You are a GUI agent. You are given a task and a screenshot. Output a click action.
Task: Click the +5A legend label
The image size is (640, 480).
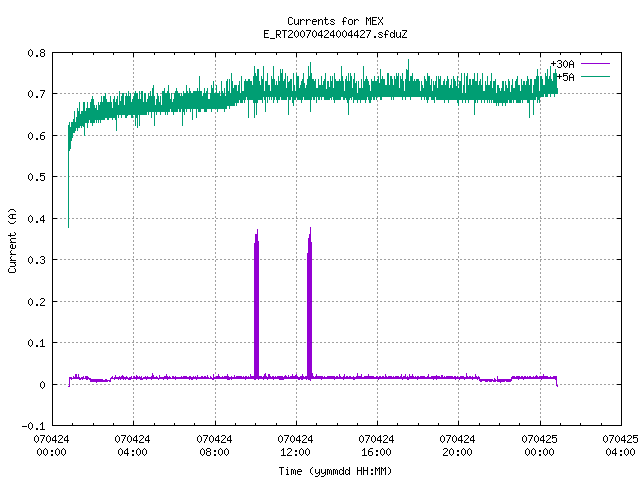click(x=566, y=77)
